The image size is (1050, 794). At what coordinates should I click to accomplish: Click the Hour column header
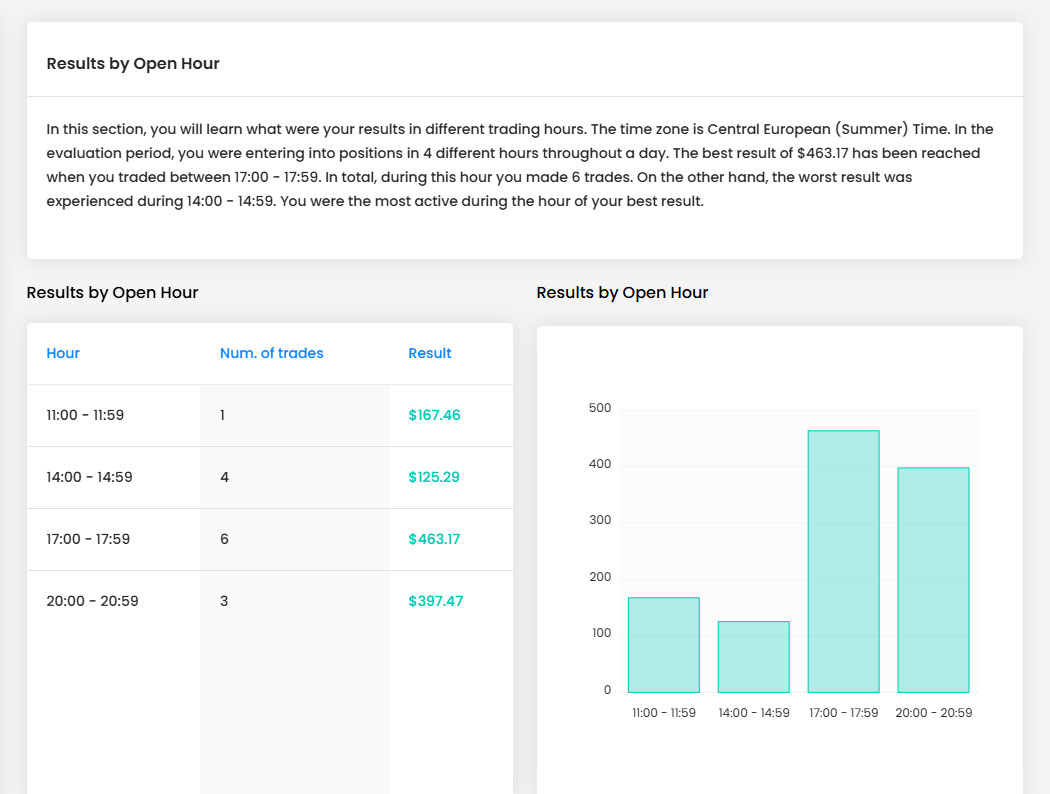coord(63,353)
